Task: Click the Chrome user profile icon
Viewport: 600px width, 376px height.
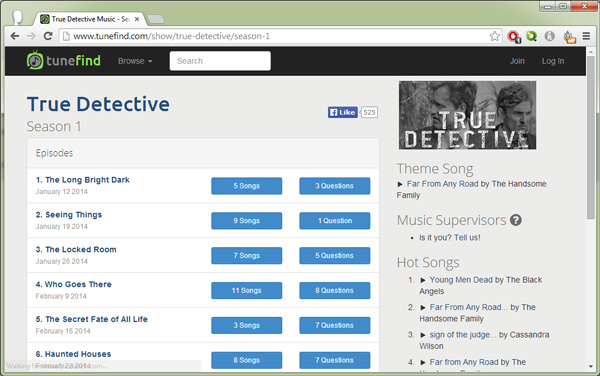Action: [x=17, y=17]
